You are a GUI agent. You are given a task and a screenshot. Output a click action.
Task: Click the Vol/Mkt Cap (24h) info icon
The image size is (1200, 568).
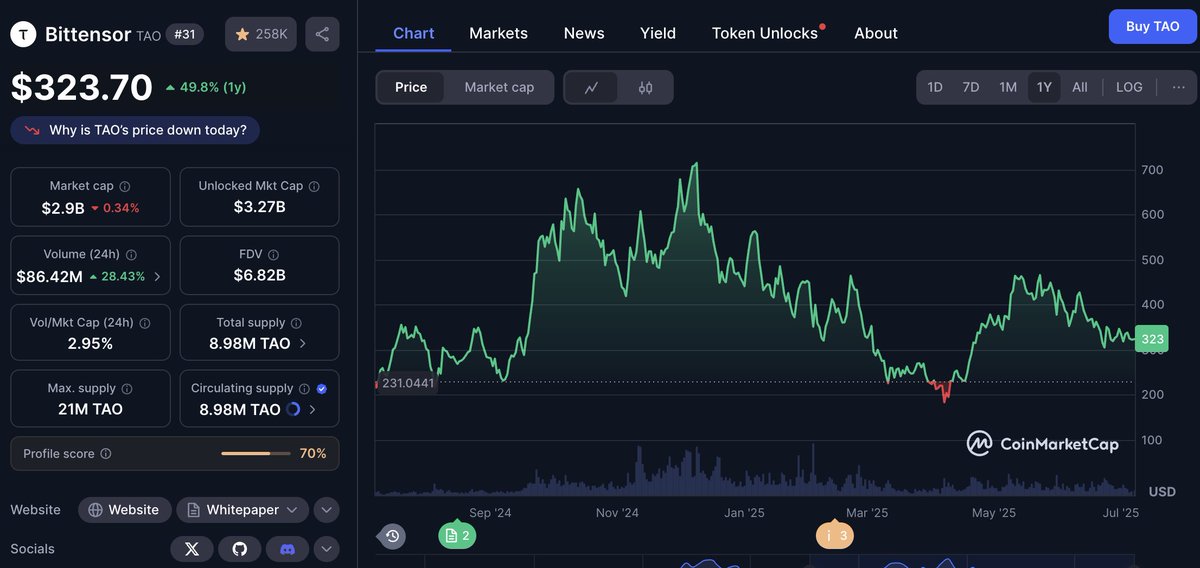point(145,323)
